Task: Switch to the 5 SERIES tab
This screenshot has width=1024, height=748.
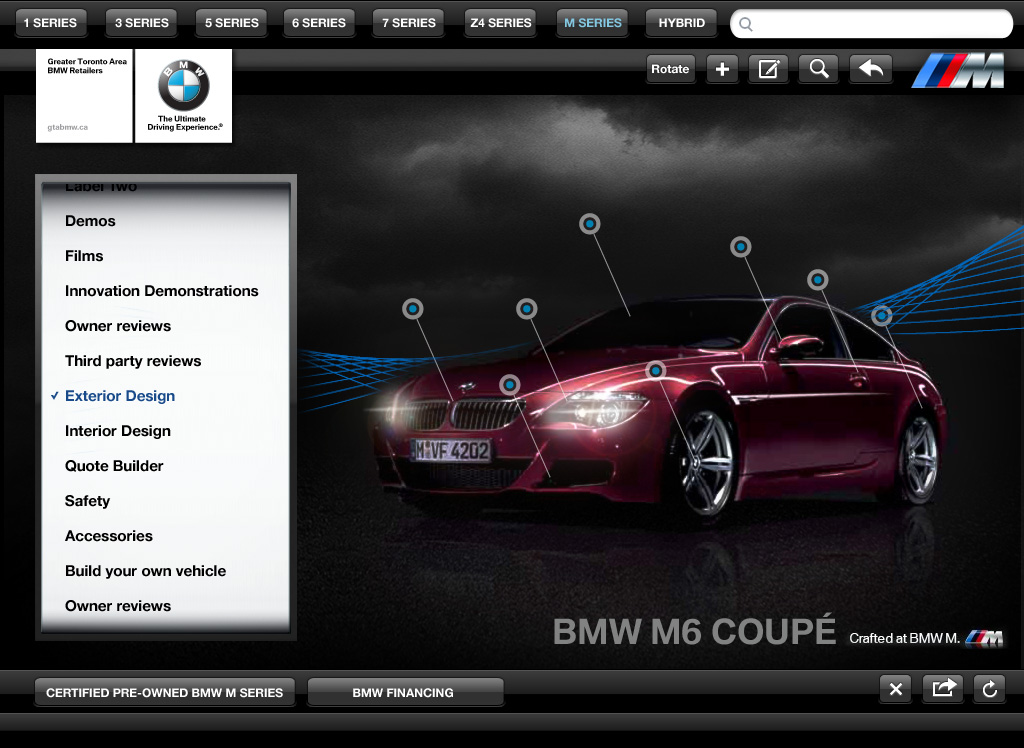Action: click(x=231, y=23)
